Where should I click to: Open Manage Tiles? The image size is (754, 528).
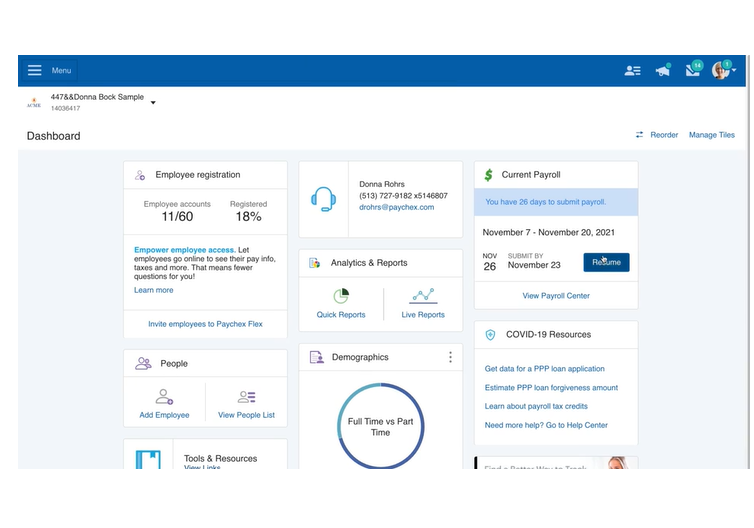[712, 135]
